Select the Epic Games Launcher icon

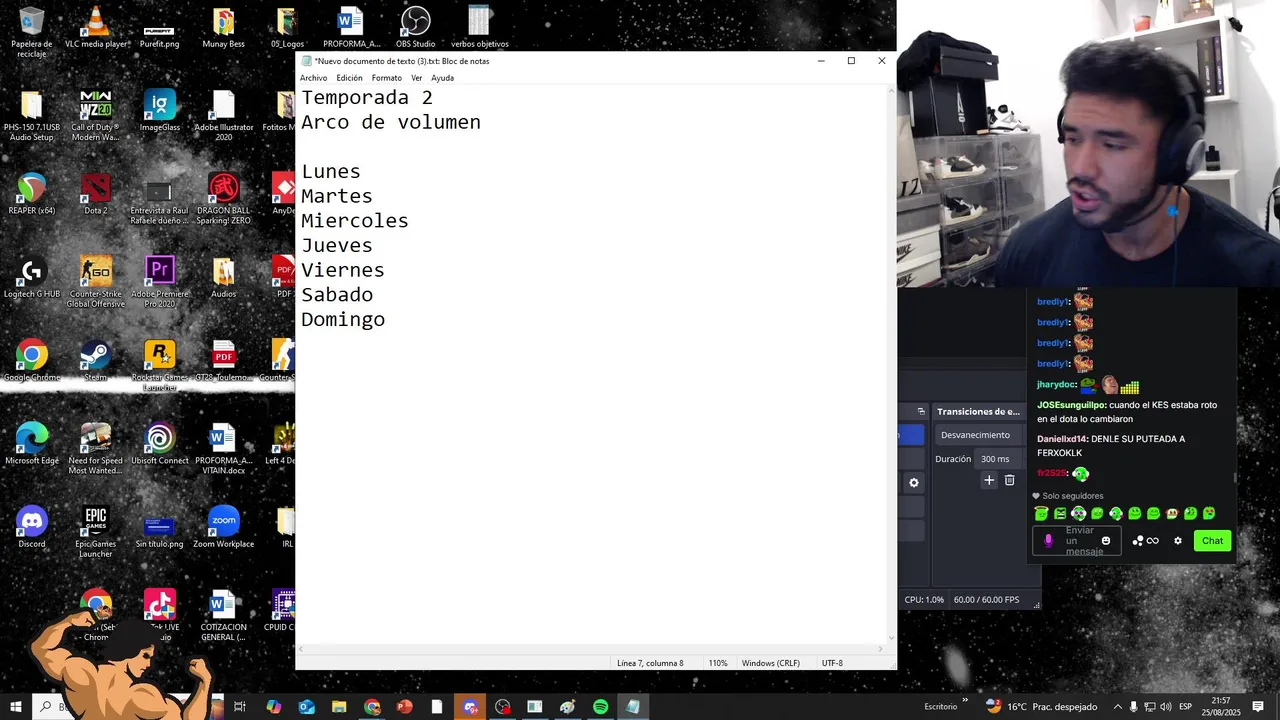tap(96, 532)
